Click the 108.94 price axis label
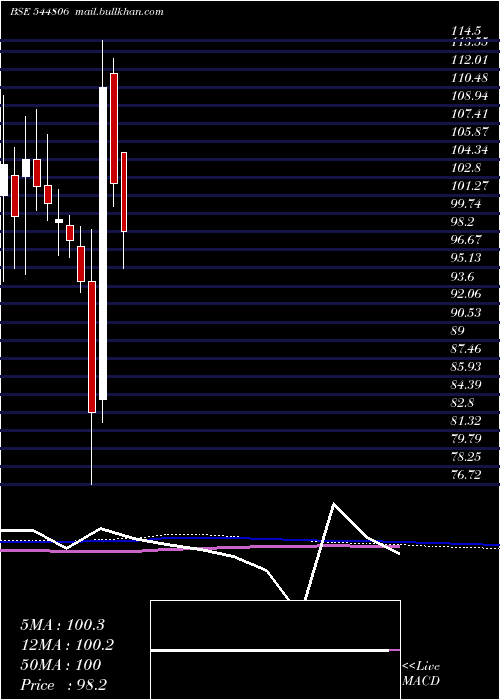Image resolution: width=500 pixels, height=700 pixels. tap(469, 96)
